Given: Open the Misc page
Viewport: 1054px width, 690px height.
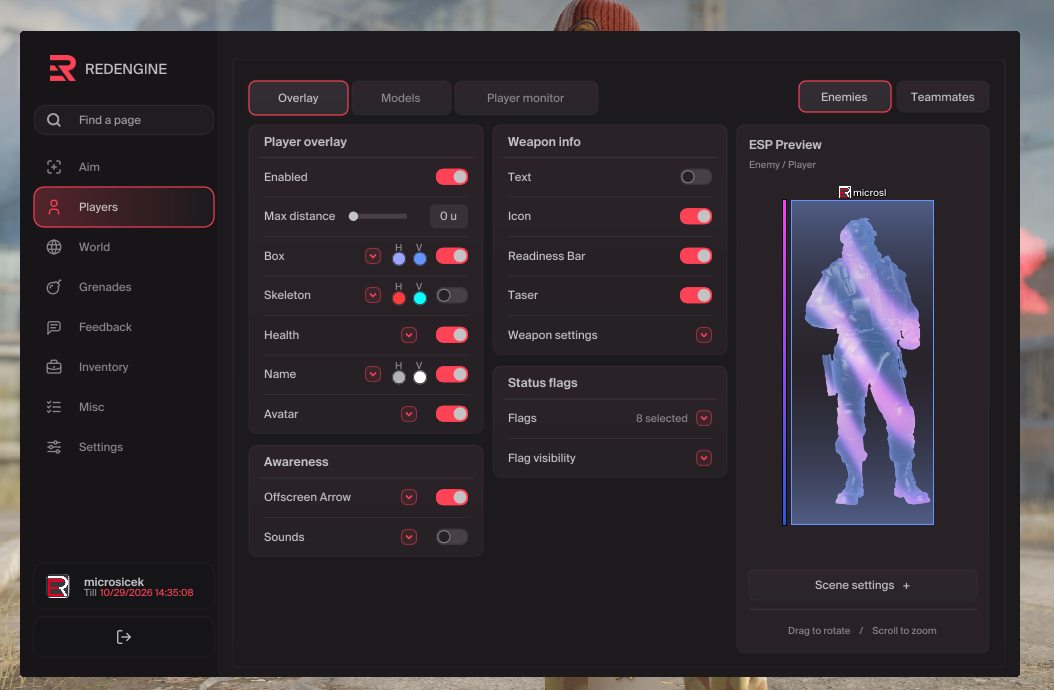Looking at the screenshot, I should pos(124,407).
